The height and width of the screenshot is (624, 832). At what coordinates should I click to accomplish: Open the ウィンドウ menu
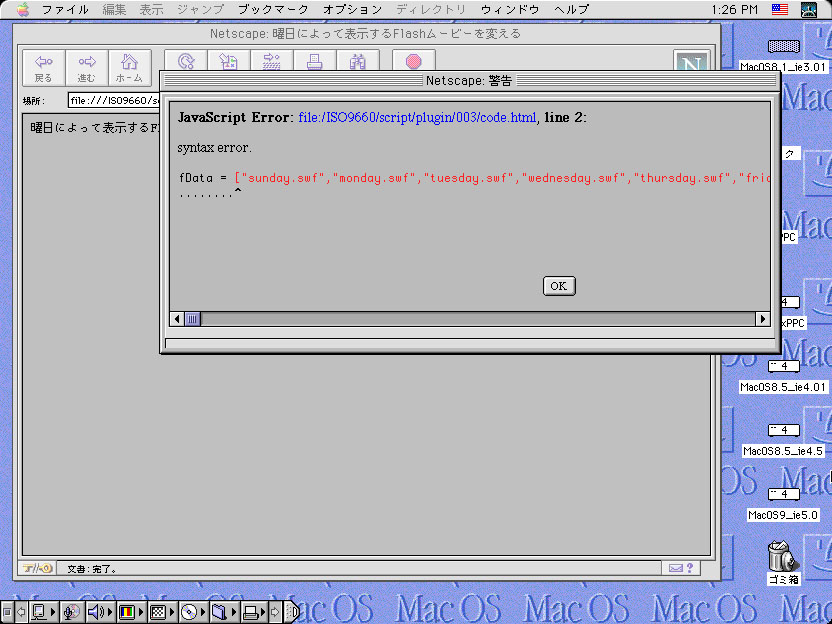510,10
